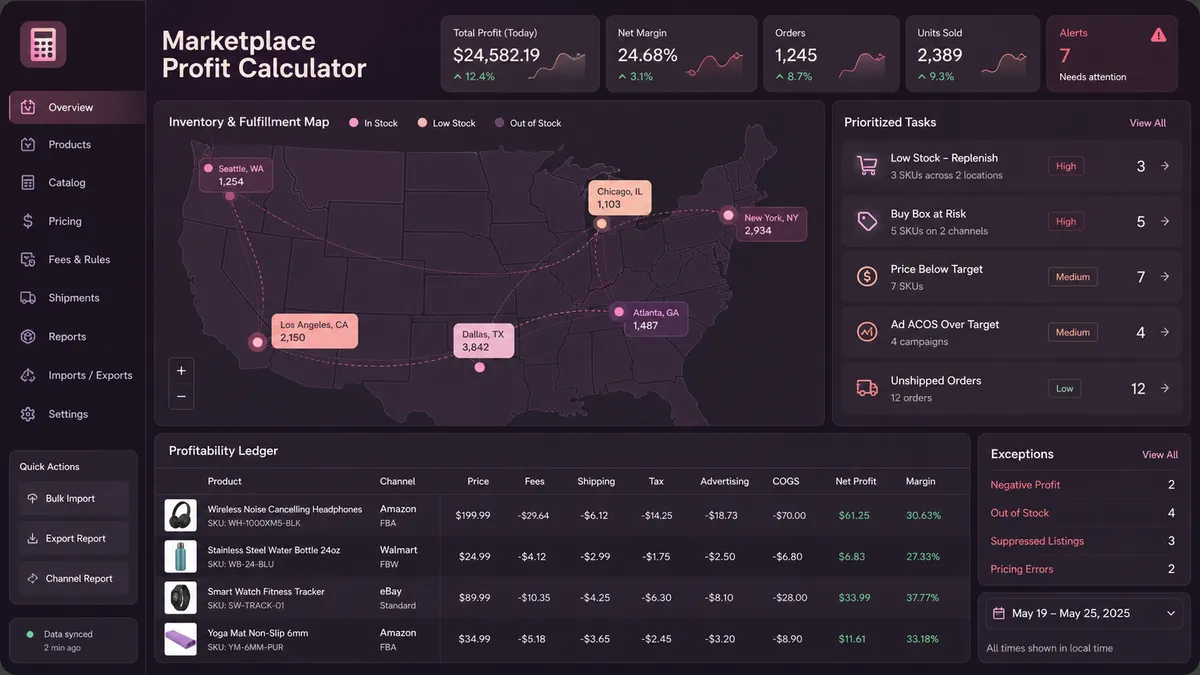Click the Alerts warning triangle icon
Viewport: 1200px width, 675px height.
click(1158, 35)
